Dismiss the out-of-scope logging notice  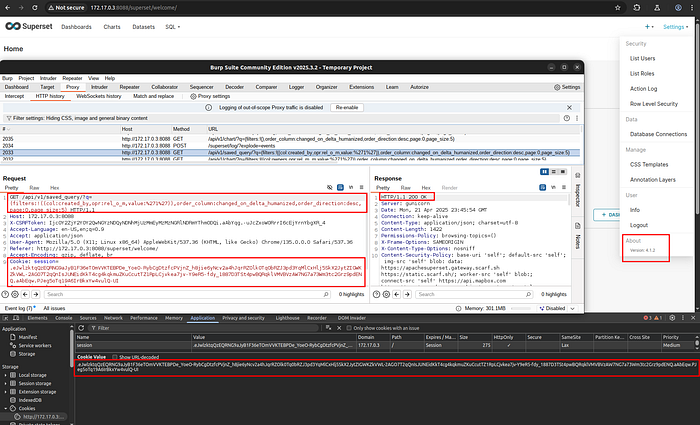(569, 108)
